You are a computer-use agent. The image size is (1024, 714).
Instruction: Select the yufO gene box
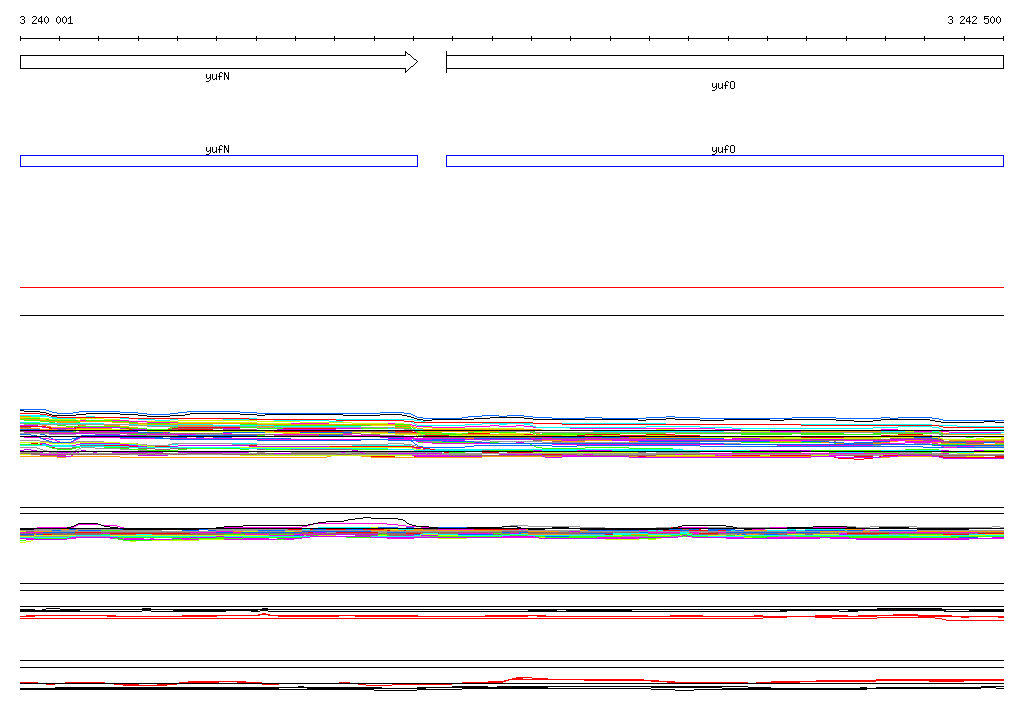click(x=725, y=62)
